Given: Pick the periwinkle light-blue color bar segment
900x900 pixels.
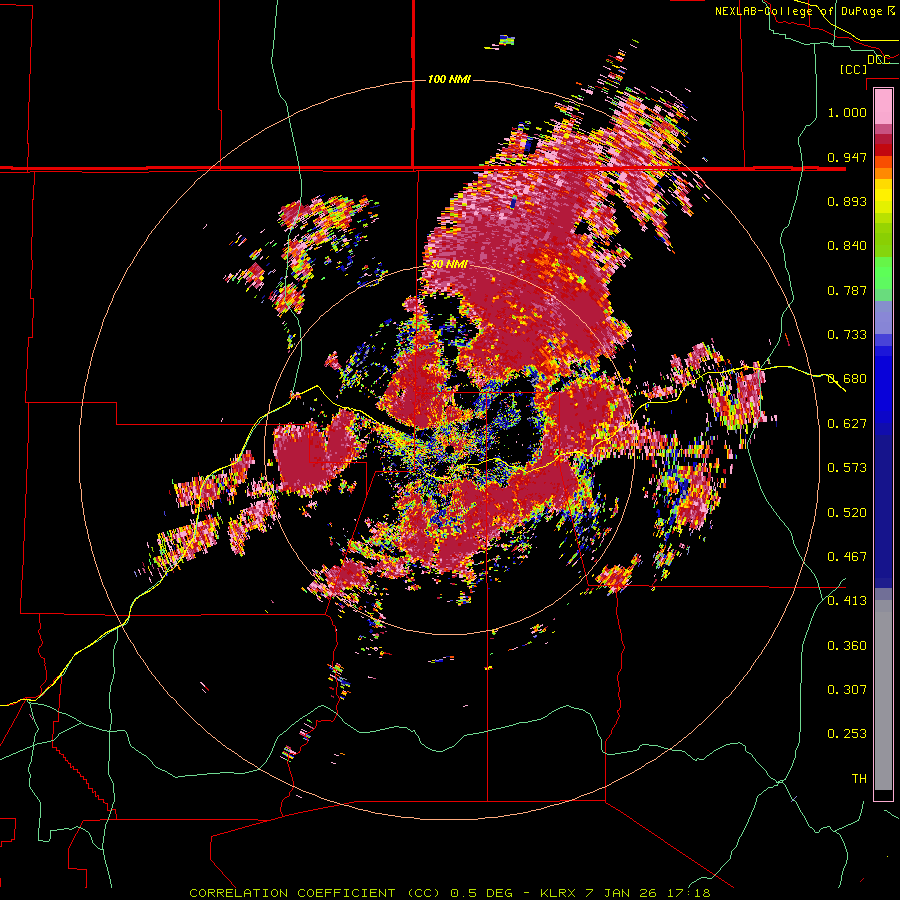Looking at the screenshot, I should (x=883, y=317).
